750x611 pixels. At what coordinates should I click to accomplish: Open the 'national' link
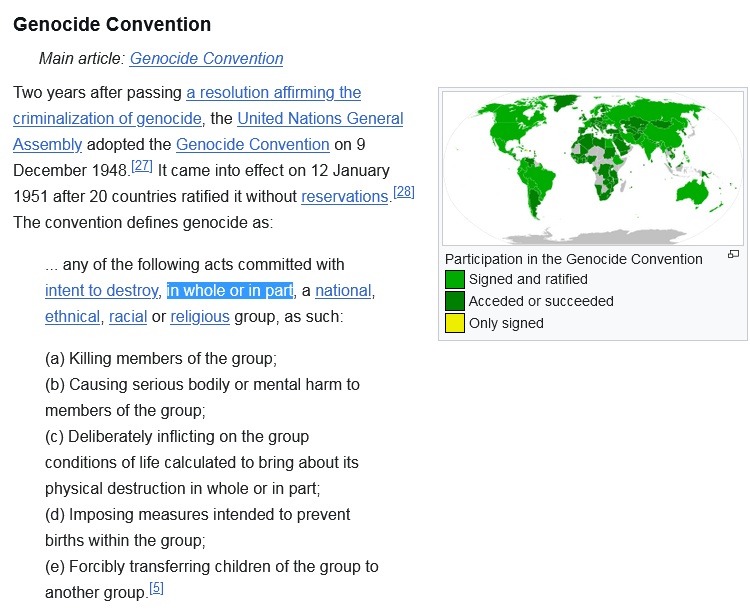click(343, 290)
